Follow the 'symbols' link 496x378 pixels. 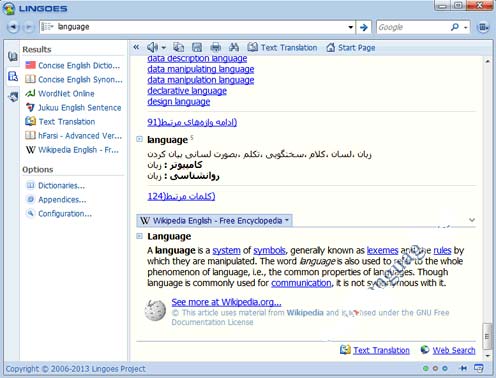[269, 250]
